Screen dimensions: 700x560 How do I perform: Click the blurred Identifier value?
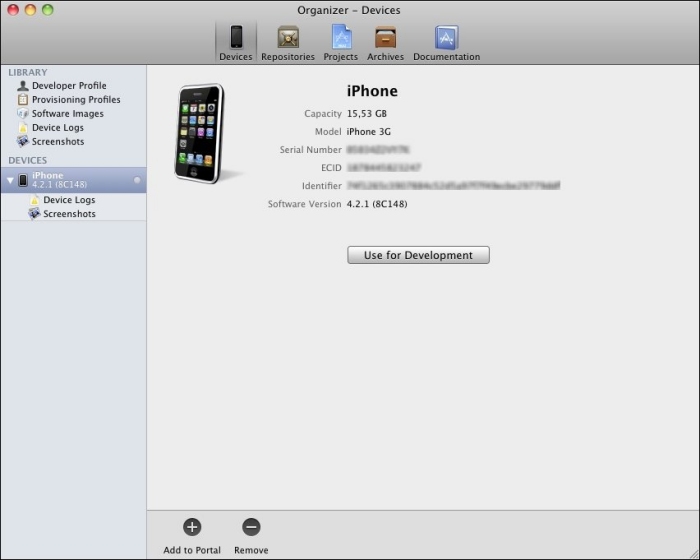[x=453, y=185]
